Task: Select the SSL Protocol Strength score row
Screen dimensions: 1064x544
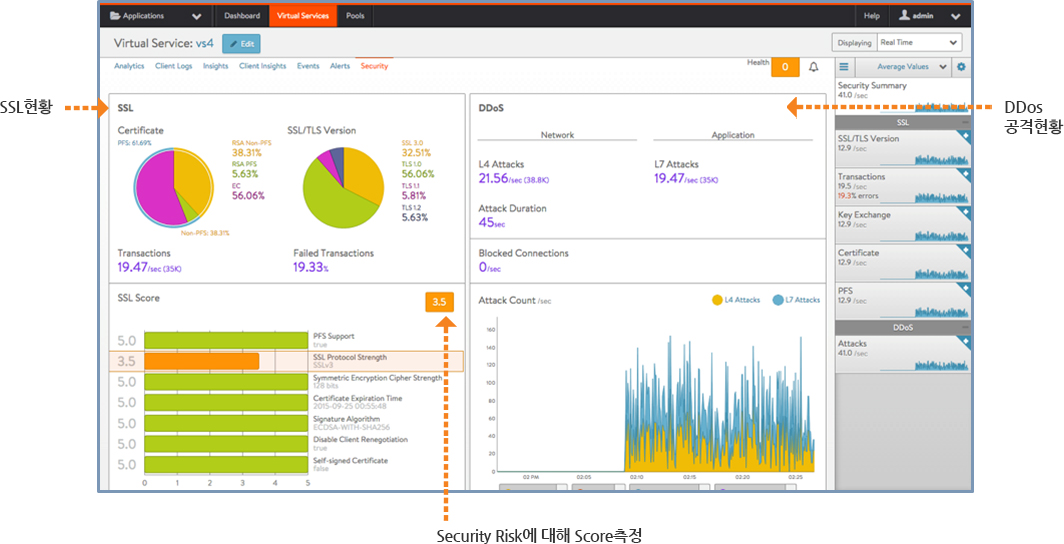Action: click(x=286, y=361)
